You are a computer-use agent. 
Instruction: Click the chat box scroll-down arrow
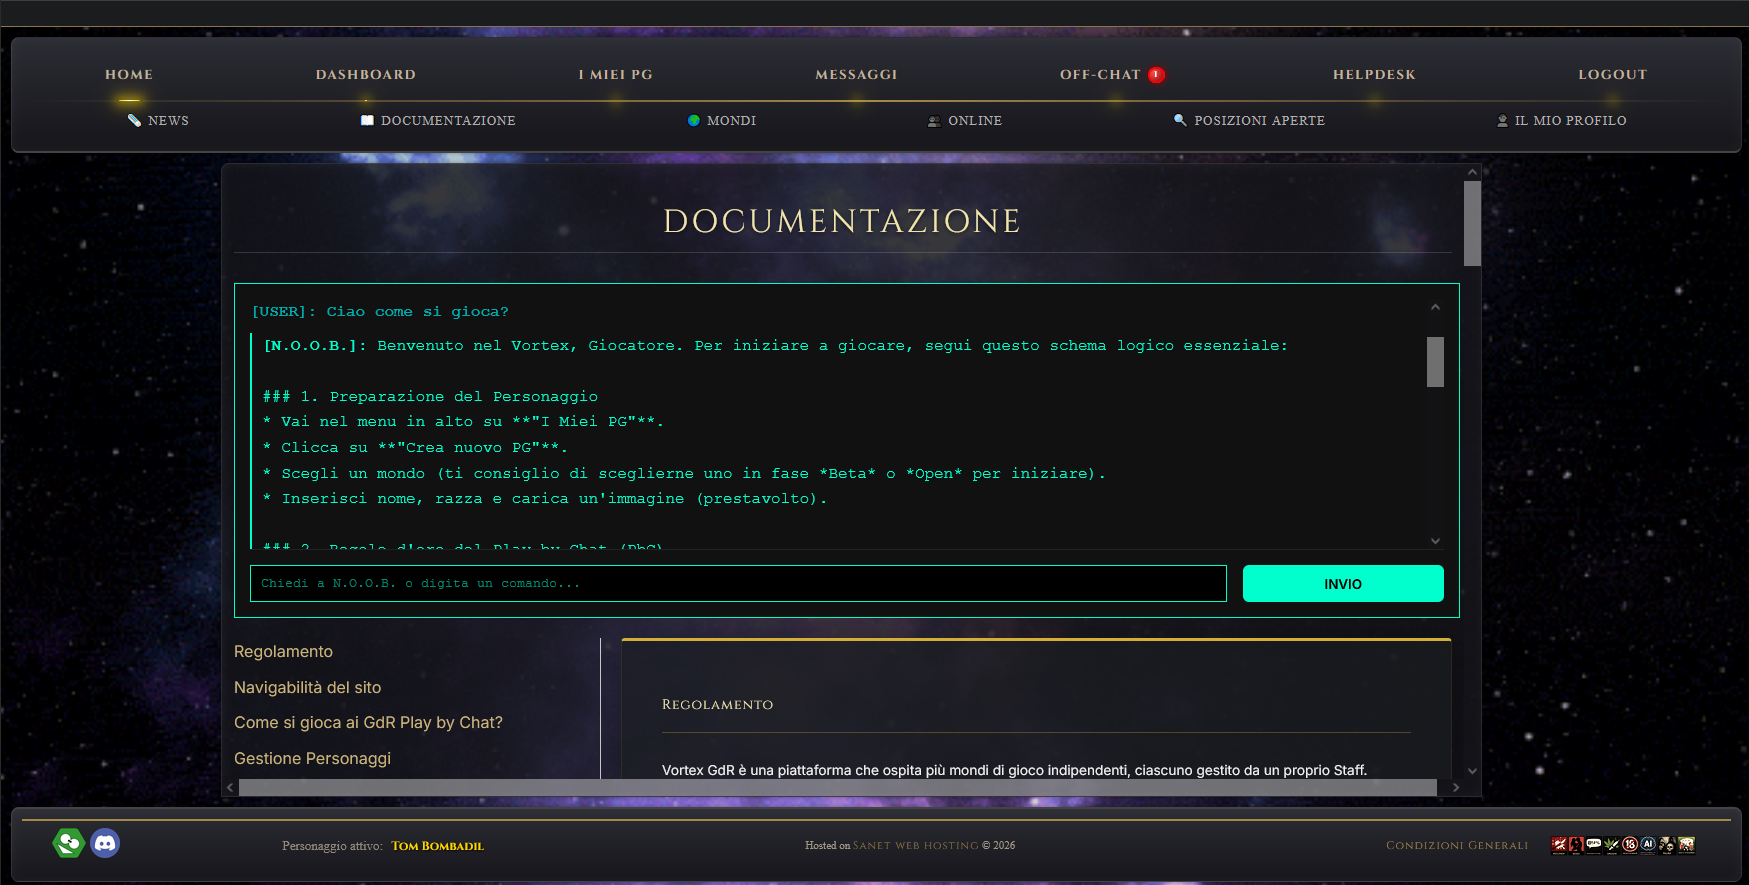(x=1435, y=541)
